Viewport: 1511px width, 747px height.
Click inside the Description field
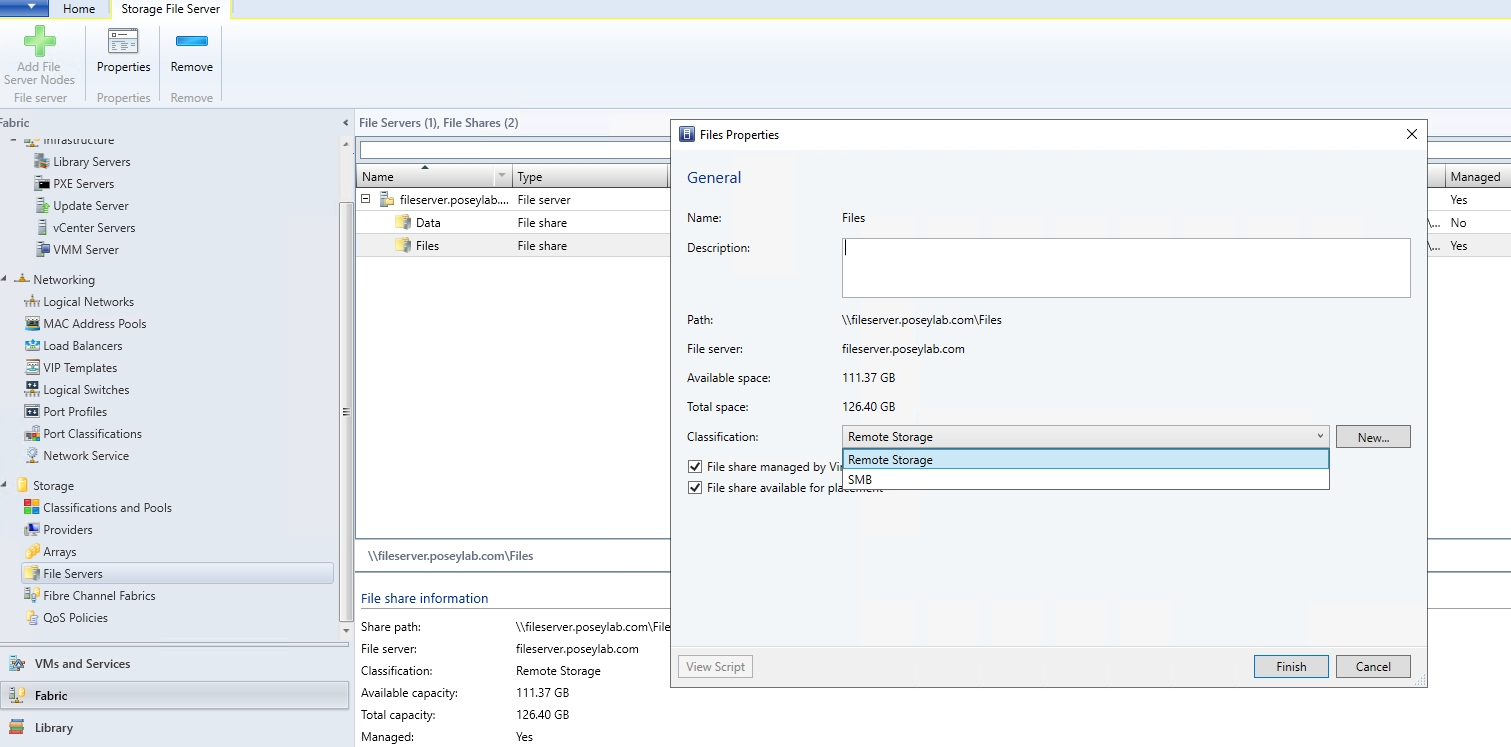pyautogui.click(x=1125, y=267)
